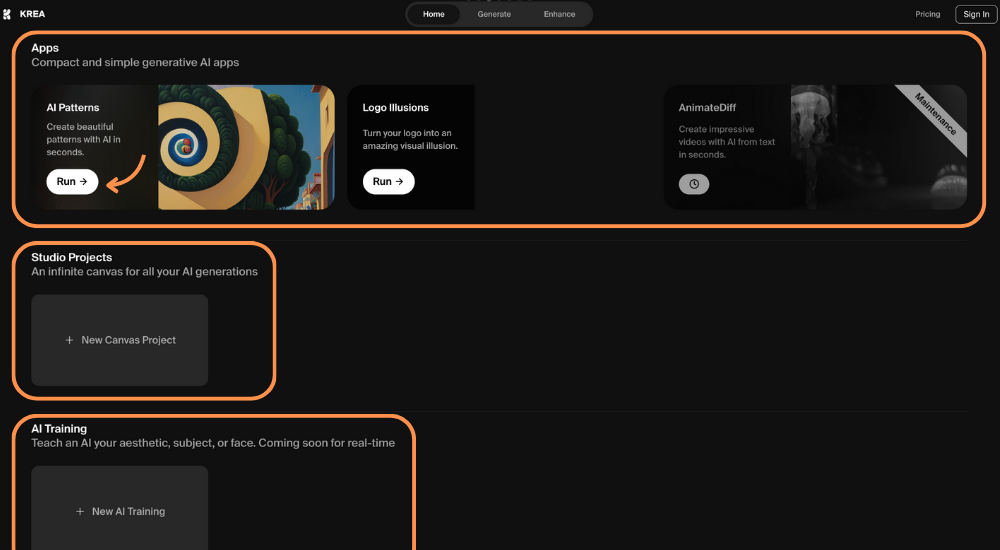Click the AI Training heading
The width and height of the screenshot is (1000, 550).
(59, 429)
